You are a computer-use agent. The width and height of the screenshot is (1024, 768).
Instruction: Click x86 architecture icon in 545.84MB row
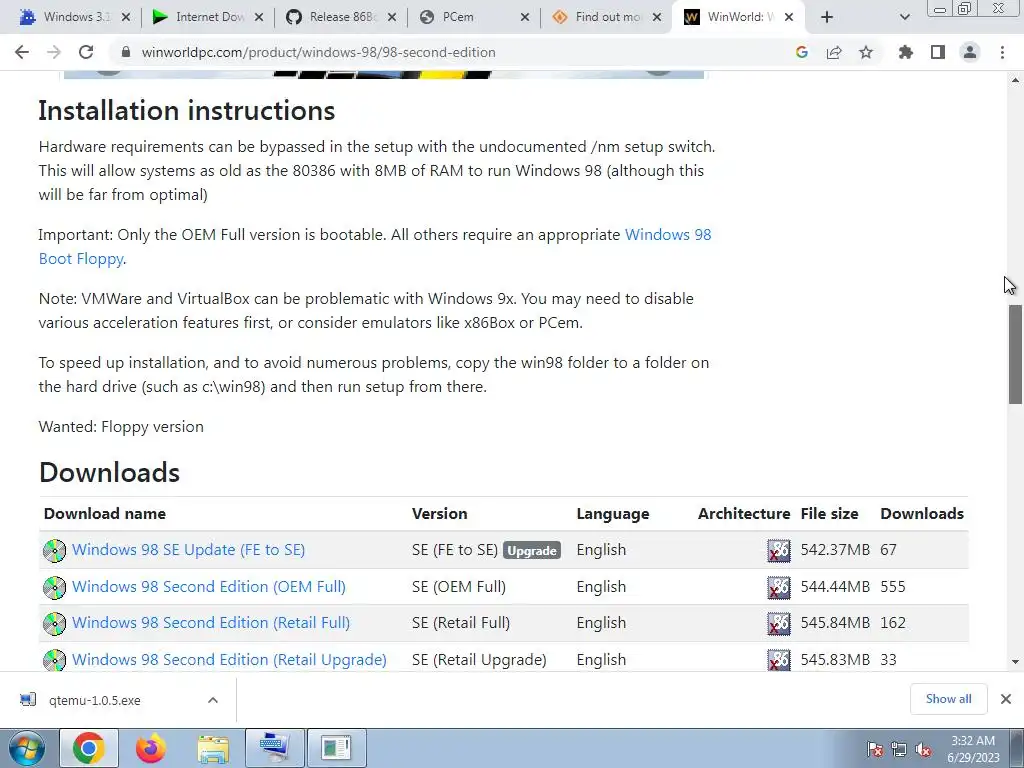[x=778, y=624]
